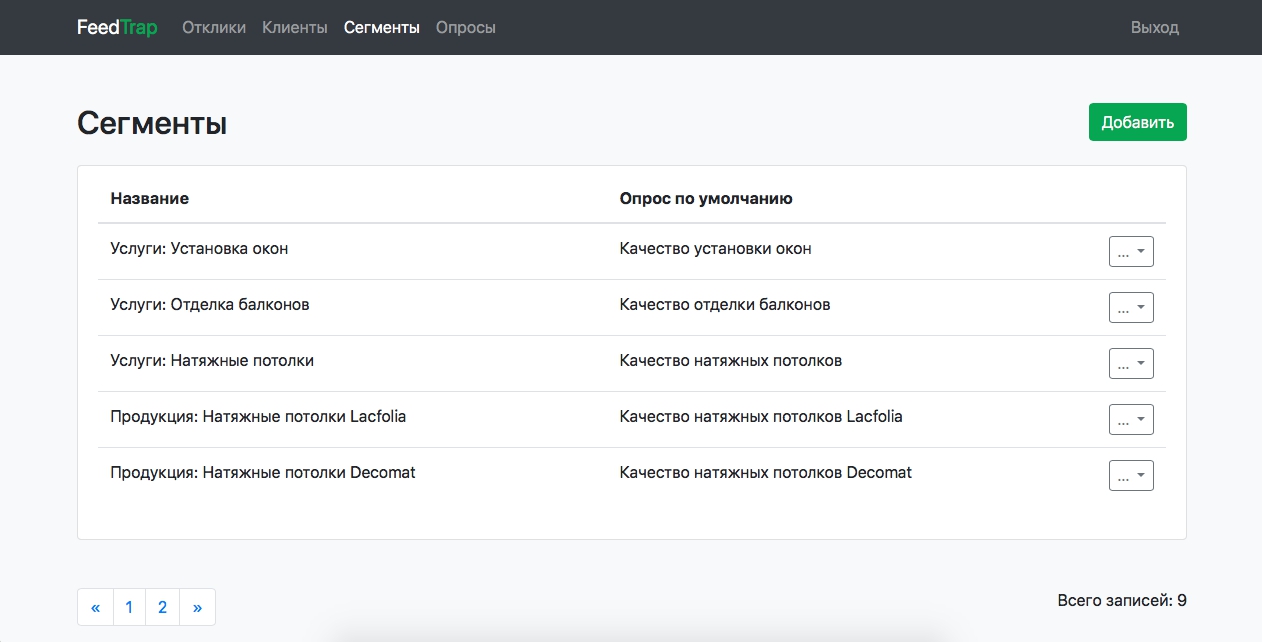The height and width of the screenshot is (642, 1262).
Task: Click the FeedTrap logo
Action: (117, 27)
